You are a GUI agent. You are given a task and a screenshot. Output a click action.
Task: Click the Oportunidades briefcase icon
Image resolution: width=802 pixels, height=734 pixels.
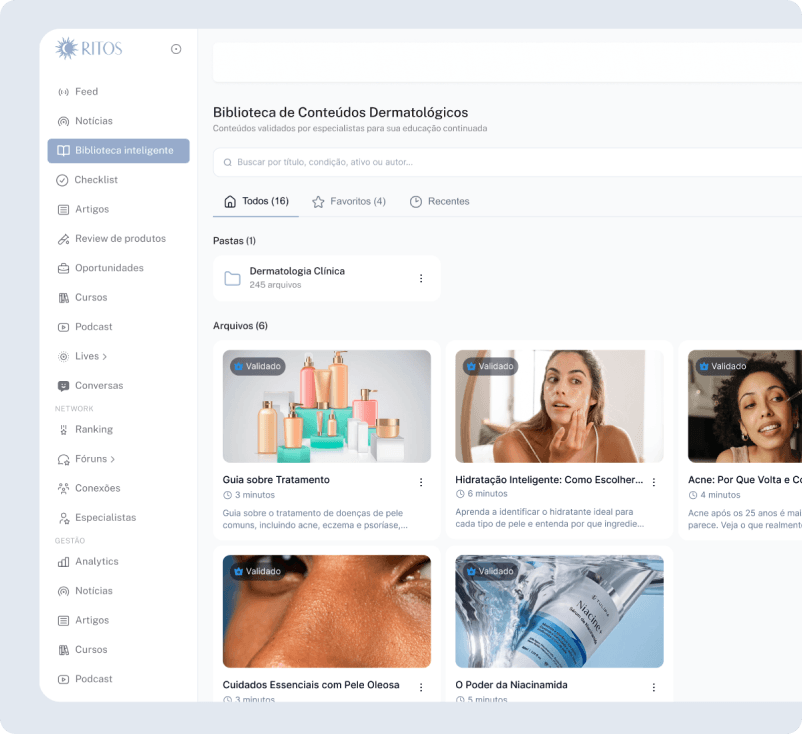coord(63,268)
